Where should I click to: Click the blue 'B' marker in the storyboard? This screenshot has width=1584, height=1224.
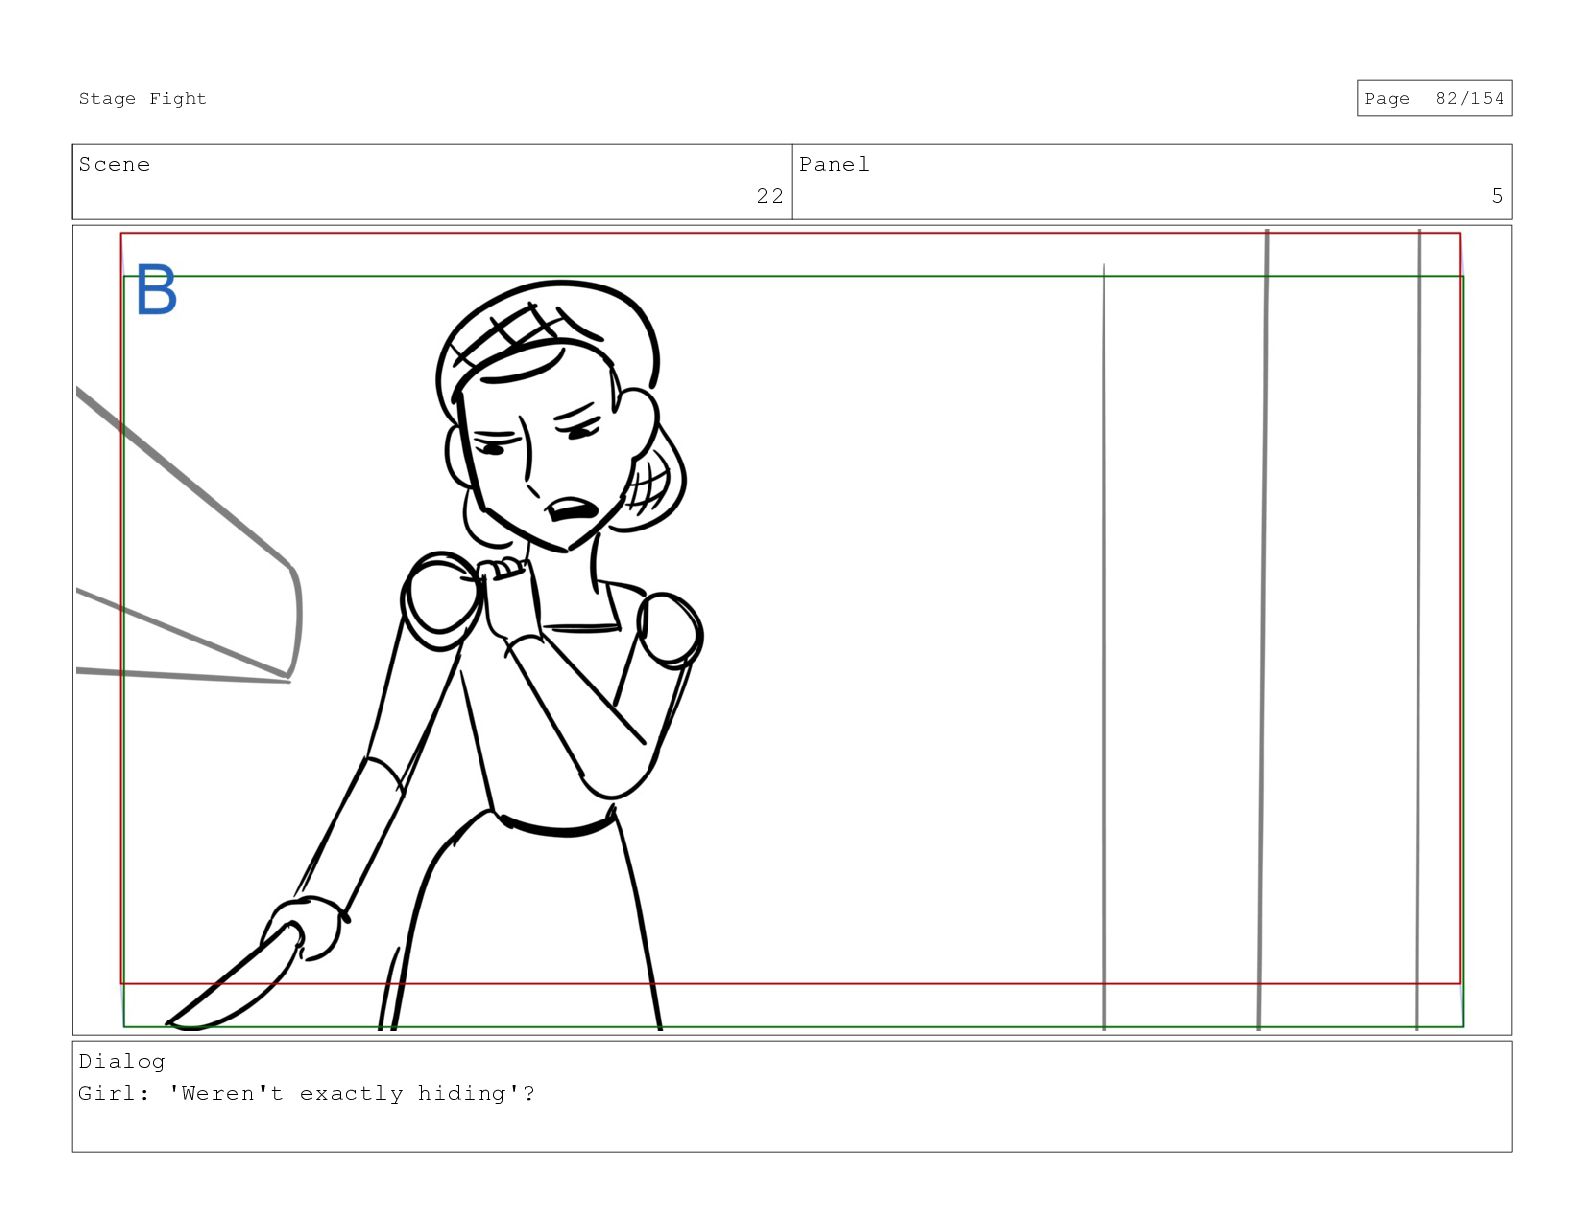(x=156, y=290)
